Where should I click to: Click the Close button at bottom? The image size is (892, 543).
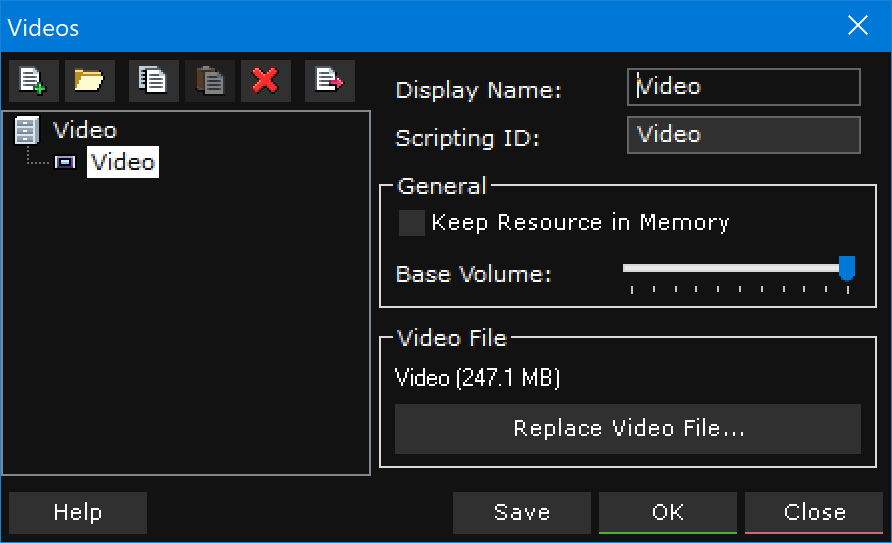tap(814, 513)
